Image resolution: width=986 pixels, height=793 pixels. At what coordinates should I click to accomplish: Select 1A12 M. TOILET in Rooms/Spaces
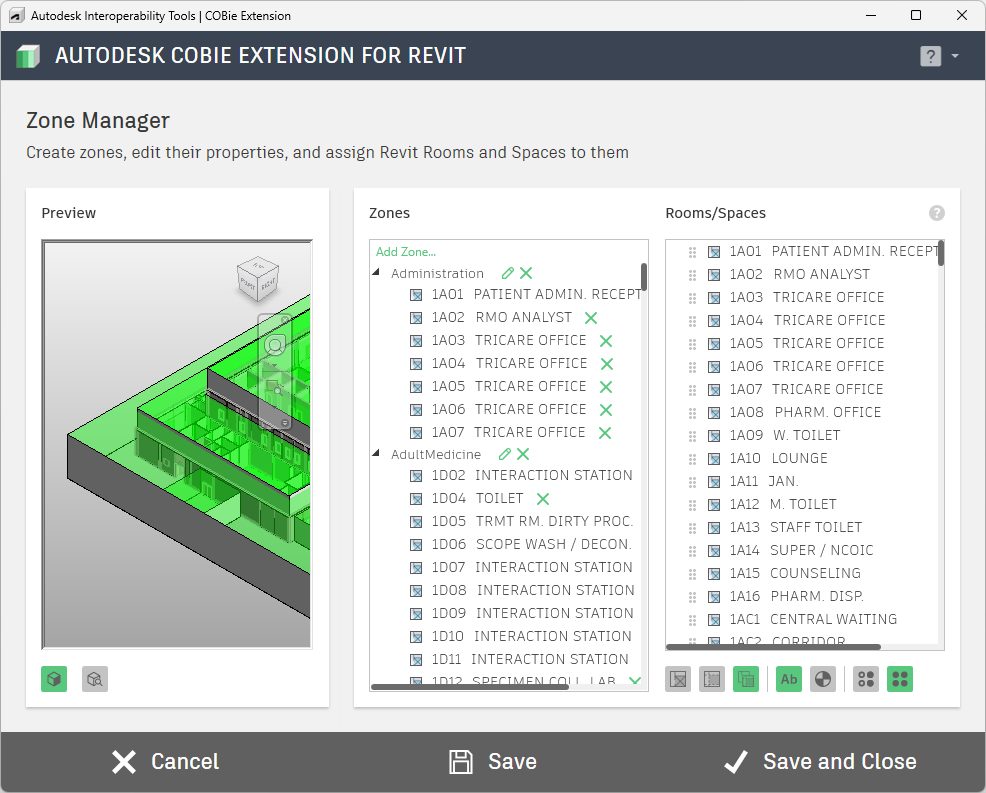click(773, 505)
